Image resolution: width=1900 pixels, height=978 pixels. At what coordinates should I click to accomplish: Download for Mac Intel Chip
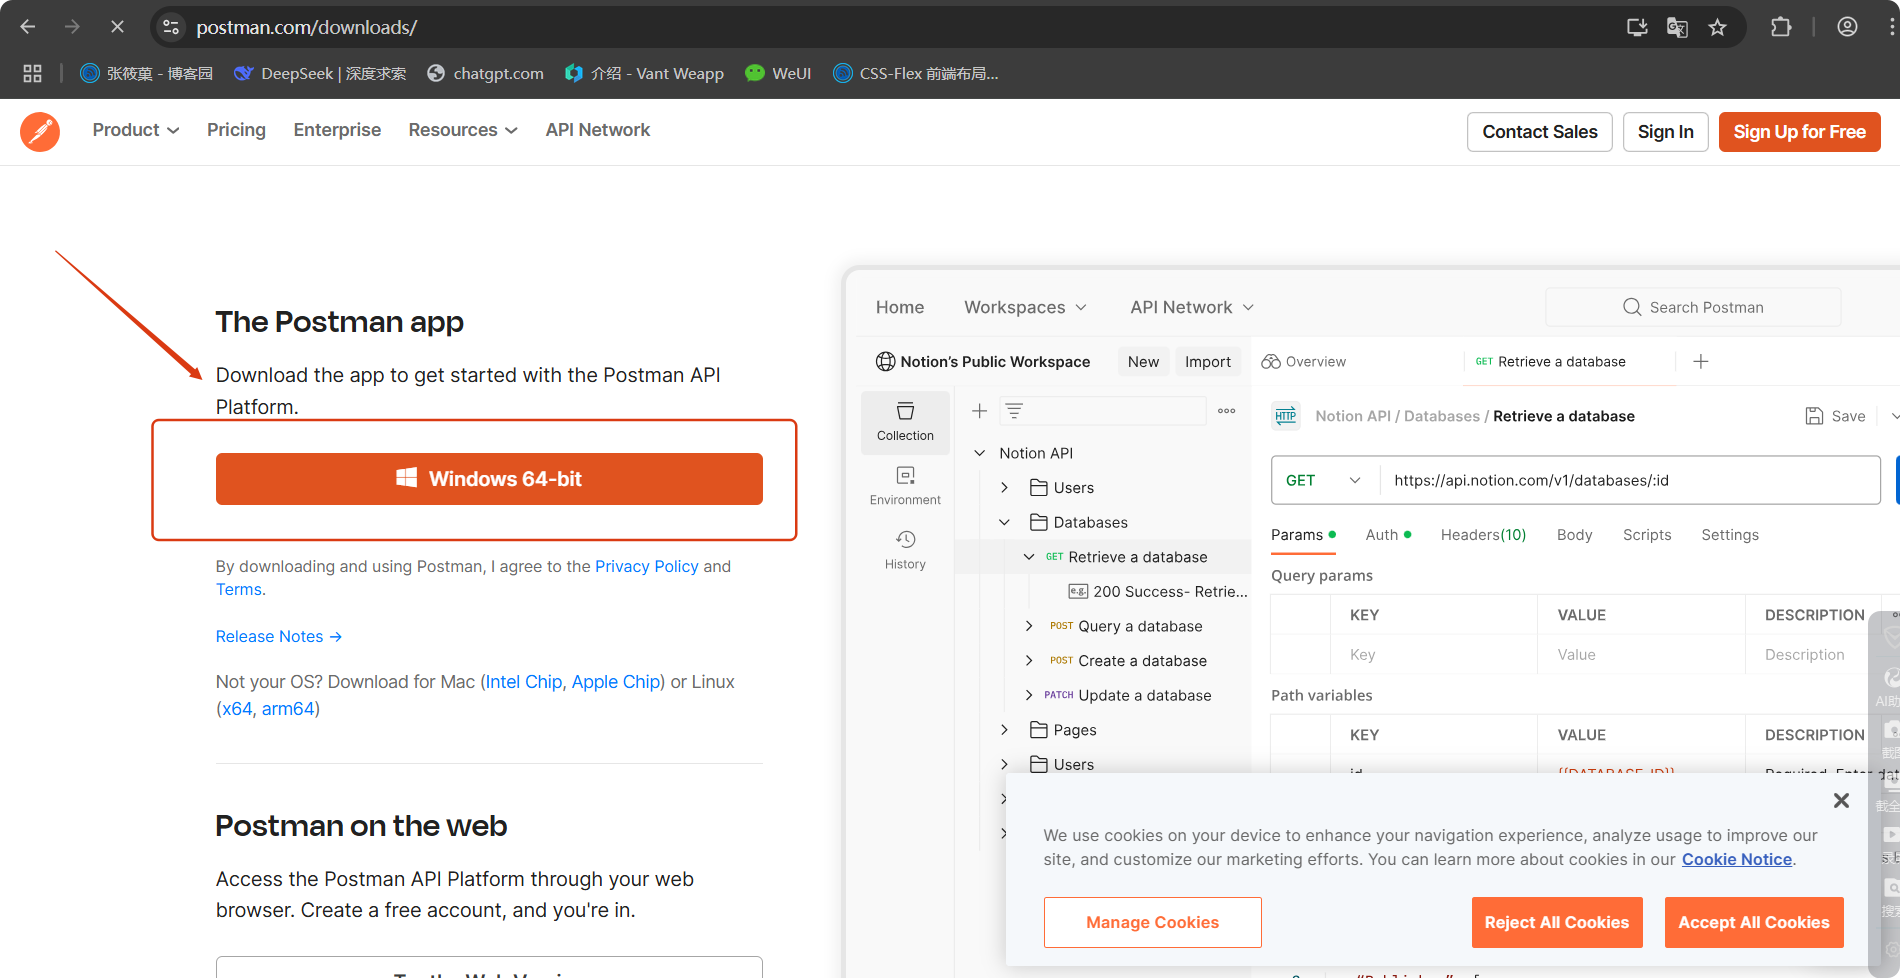(524, 681)
